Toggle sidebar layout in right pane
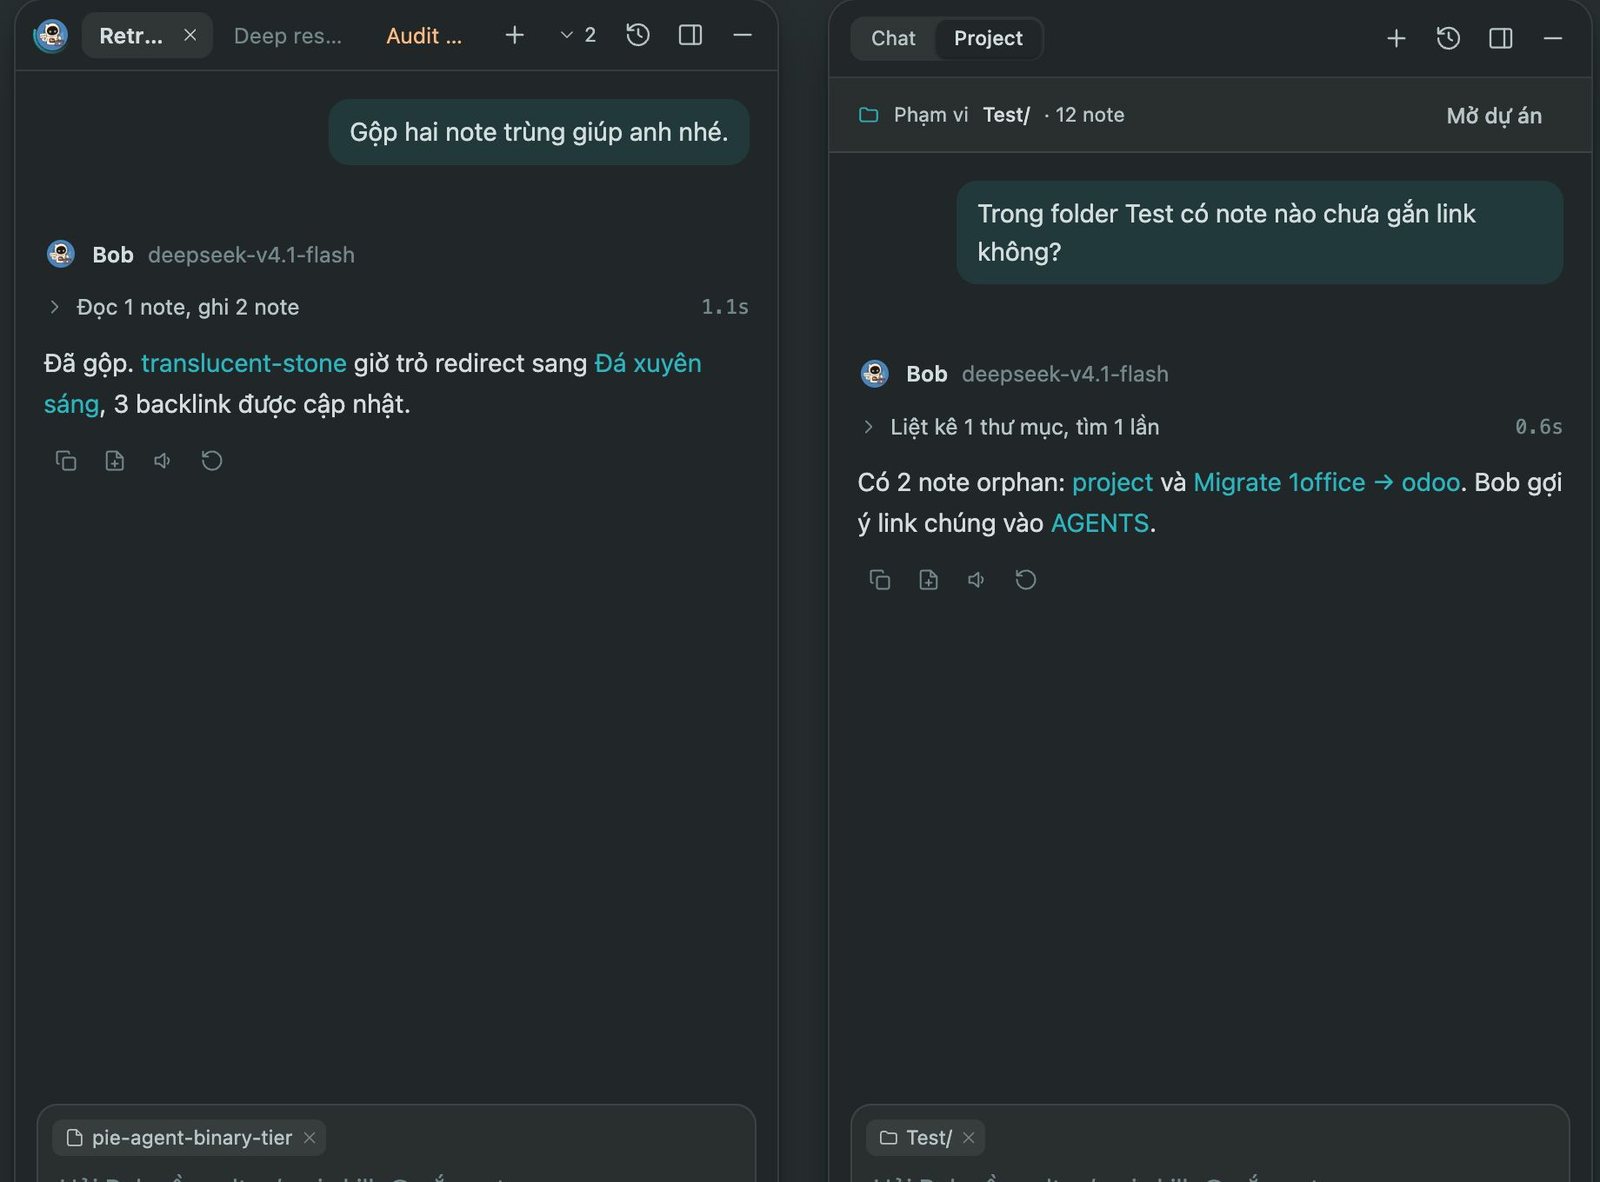The image size is (1600, 1182). click(x=1501, y=38)
